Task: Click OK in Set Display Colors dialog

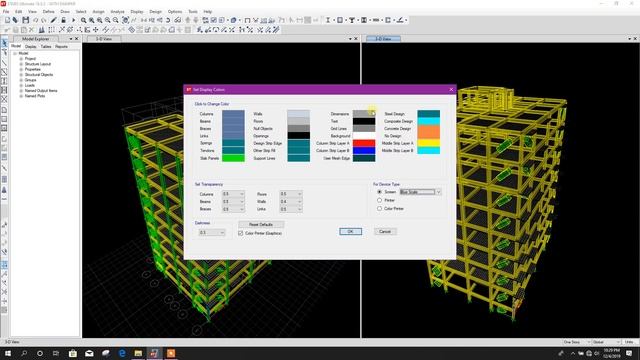Action: (350, 231)
